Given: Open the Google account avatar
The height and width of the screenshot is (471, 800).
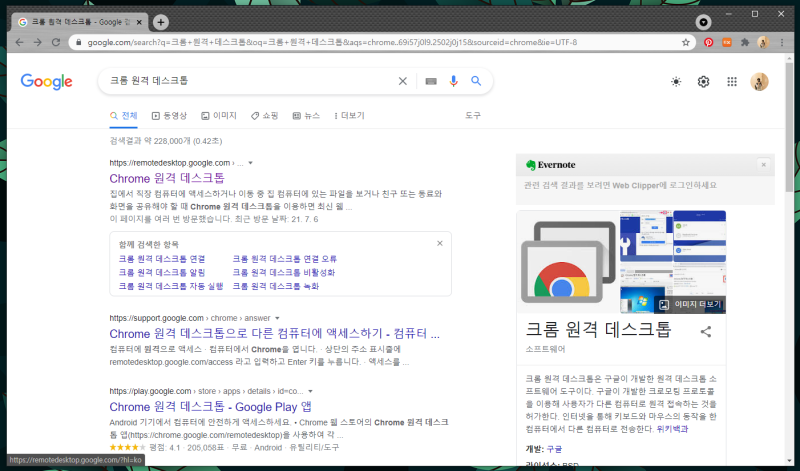Looking at the screenshot, I should coord(759,82).
